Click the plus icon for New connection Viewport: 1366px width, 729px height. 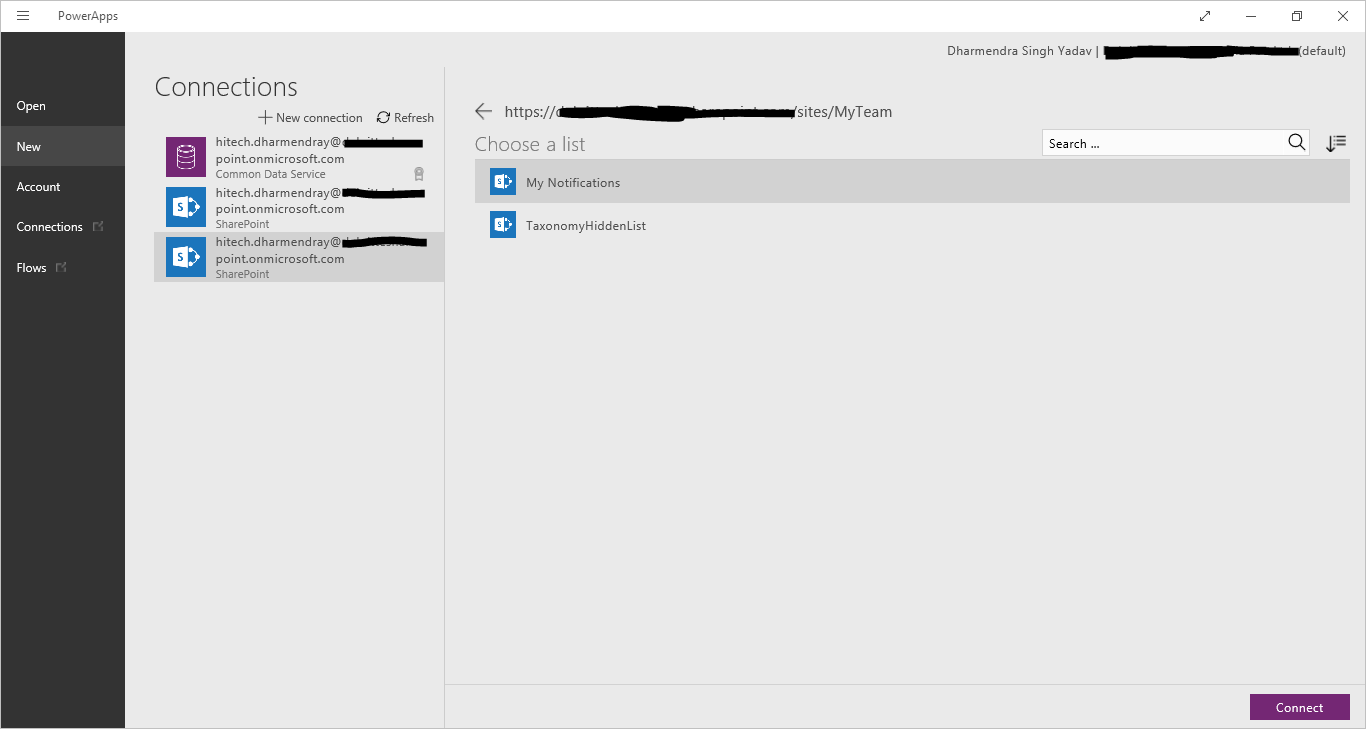pyautogui.click(x=265, y=117)
